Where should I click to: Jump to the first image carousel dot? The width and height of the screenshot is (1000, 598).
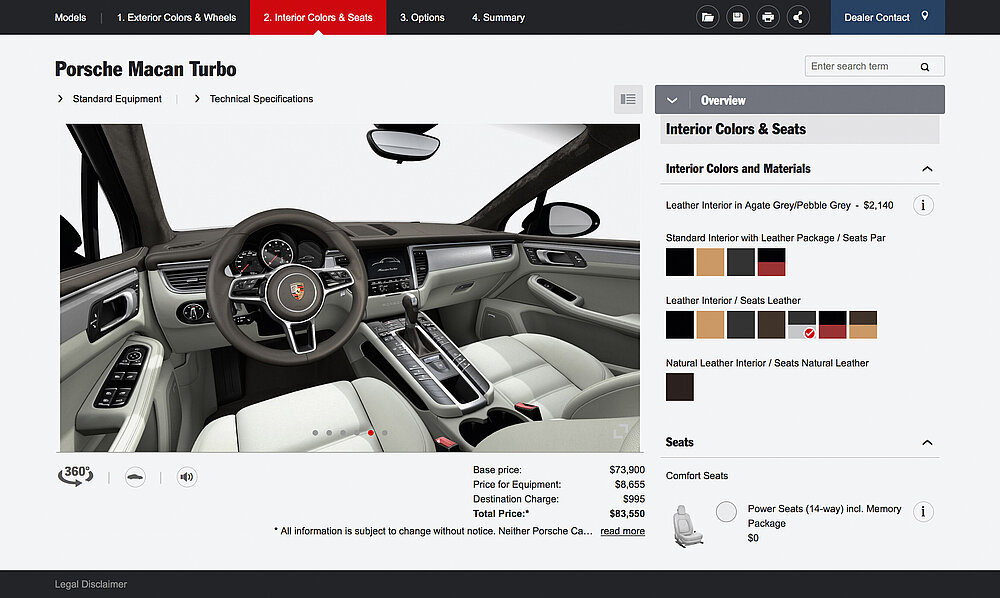tap(315, 433)
